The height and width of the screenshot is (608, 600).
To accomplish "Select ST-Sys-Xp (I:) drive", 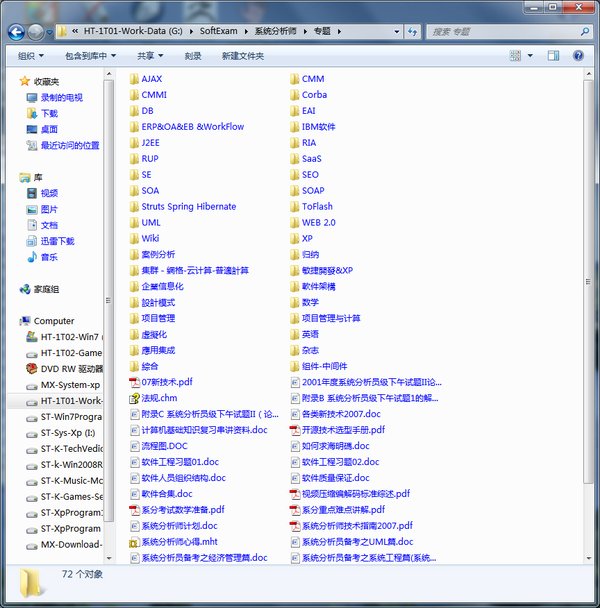I will click(61, 433).
